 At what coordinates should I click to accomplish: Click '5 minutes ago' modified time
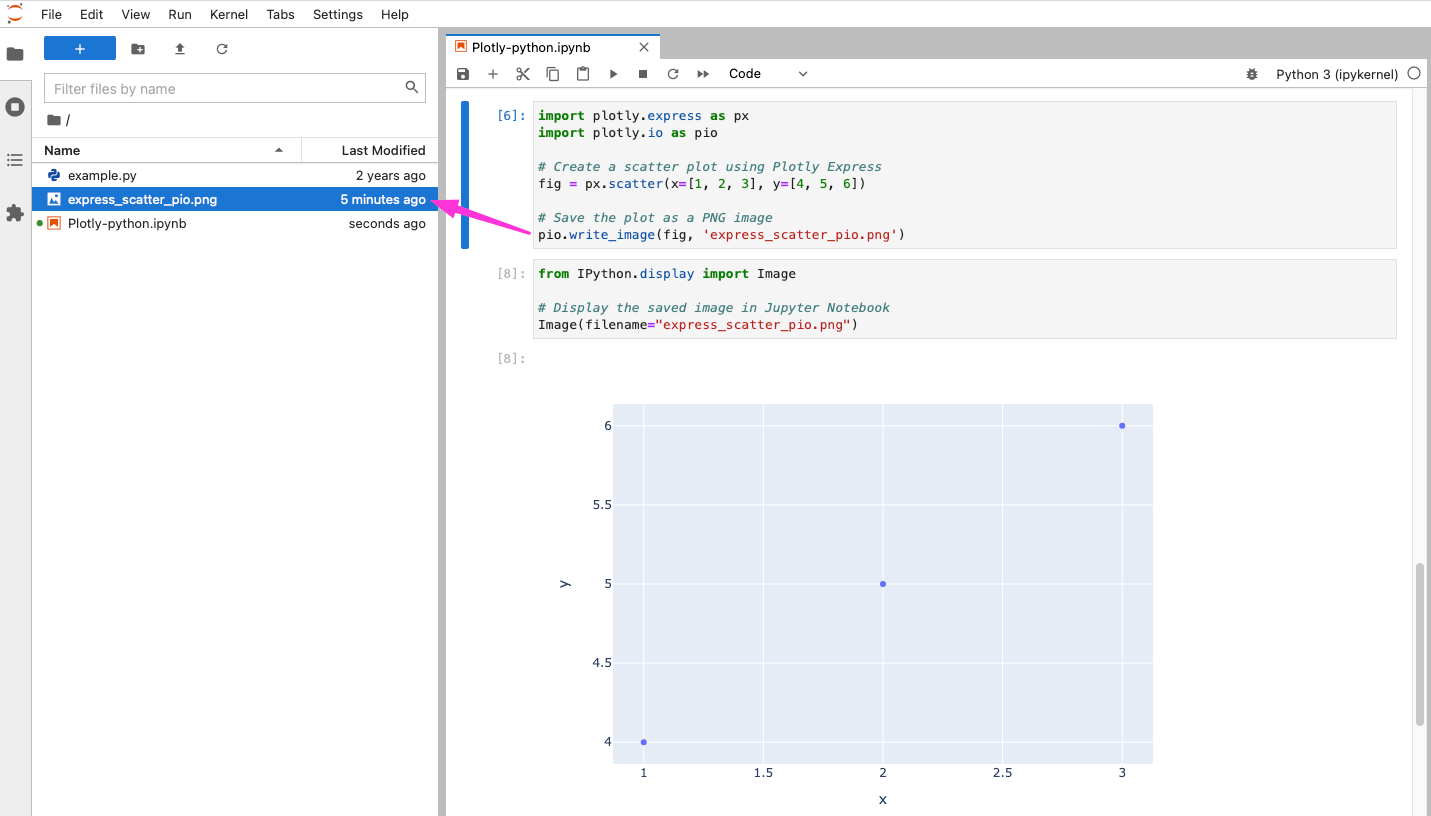tap(383, 199)
